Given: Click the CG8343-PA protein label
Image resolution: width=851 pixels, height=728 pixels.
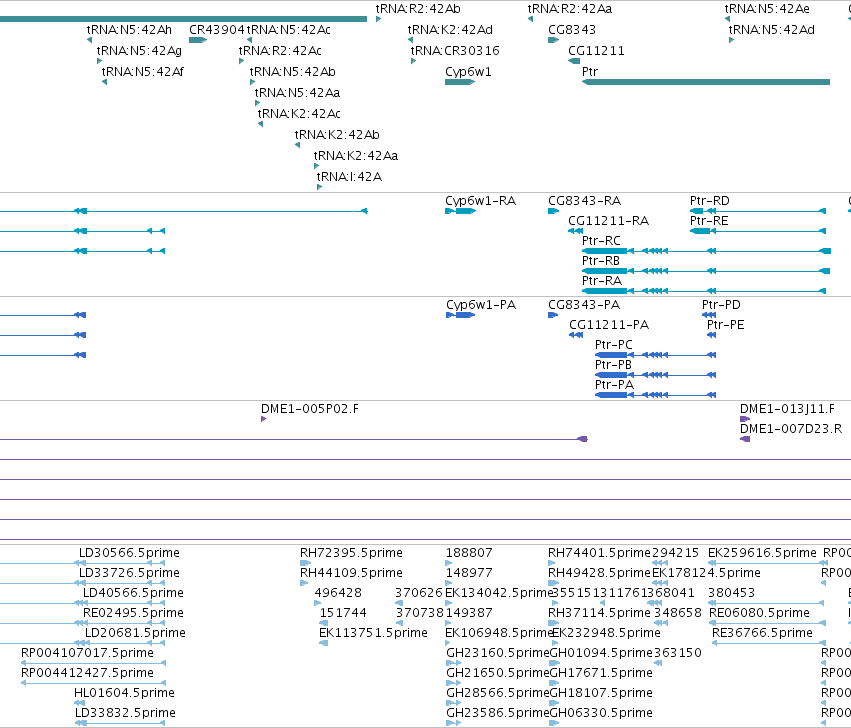Looking at the screenshot, I should 584,305.
